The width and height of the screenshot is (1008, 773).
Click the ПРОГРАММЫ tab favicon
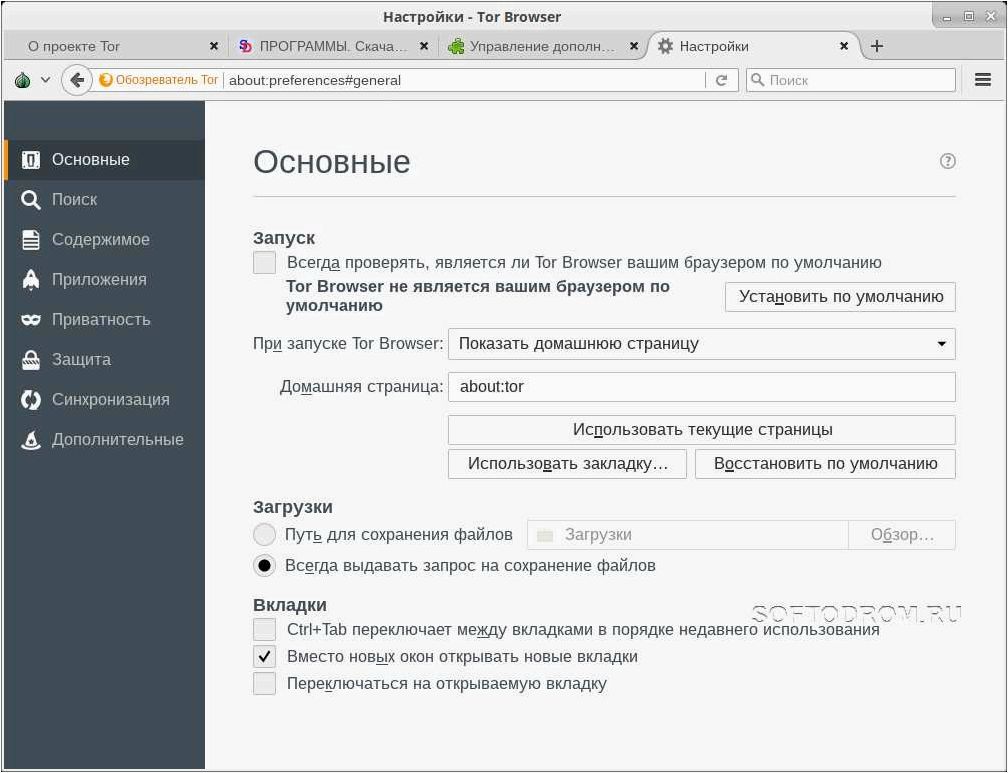(245, 46)
